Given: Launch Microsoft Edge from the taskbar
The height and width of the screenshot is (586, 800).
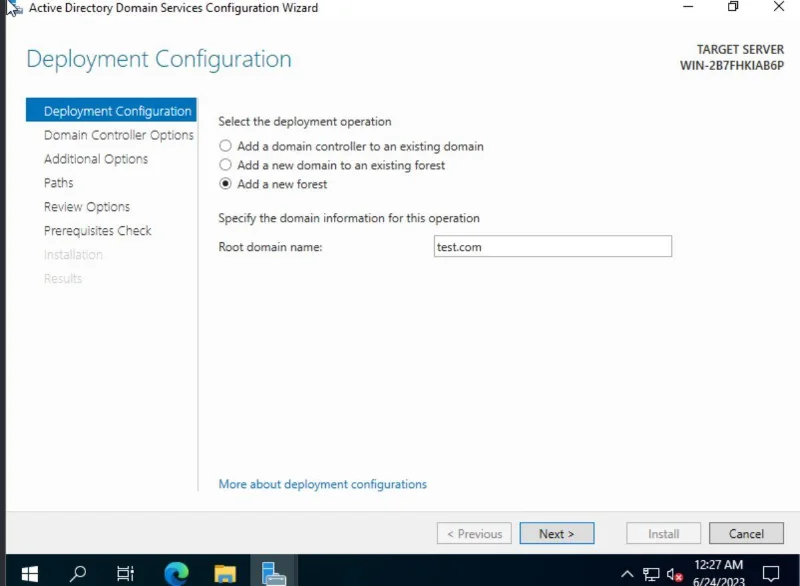Looking at the screenshot, I should [177, 573].
